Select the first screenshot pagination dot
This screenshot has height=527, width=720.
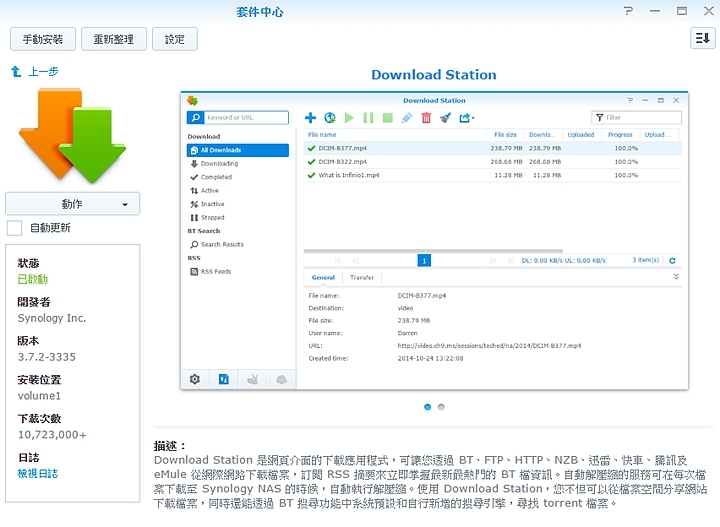click(428, 407)
